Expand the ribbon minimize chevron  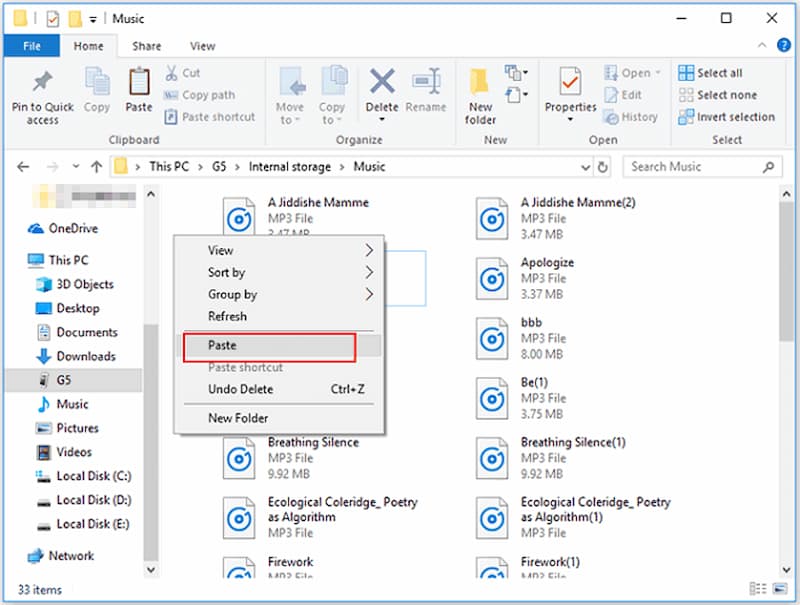762,45
